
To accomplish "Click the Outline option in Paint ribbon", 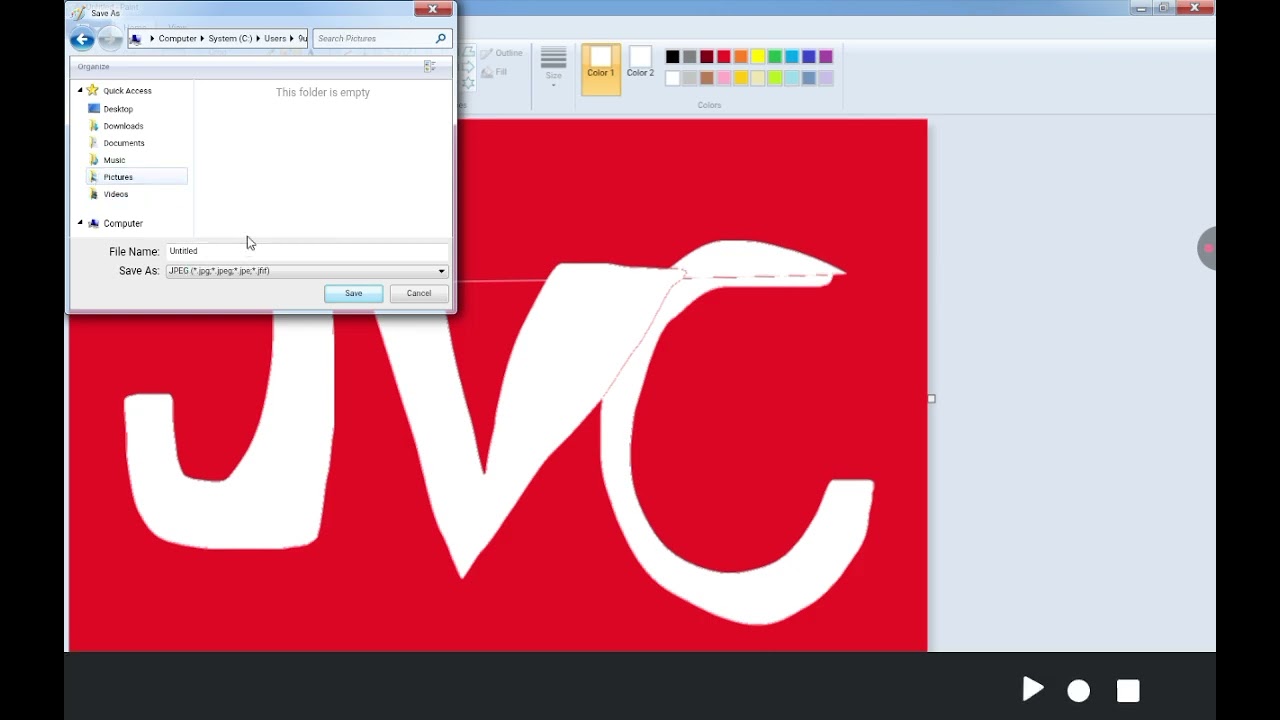I will pyautogui.click(x=502, y=53).
